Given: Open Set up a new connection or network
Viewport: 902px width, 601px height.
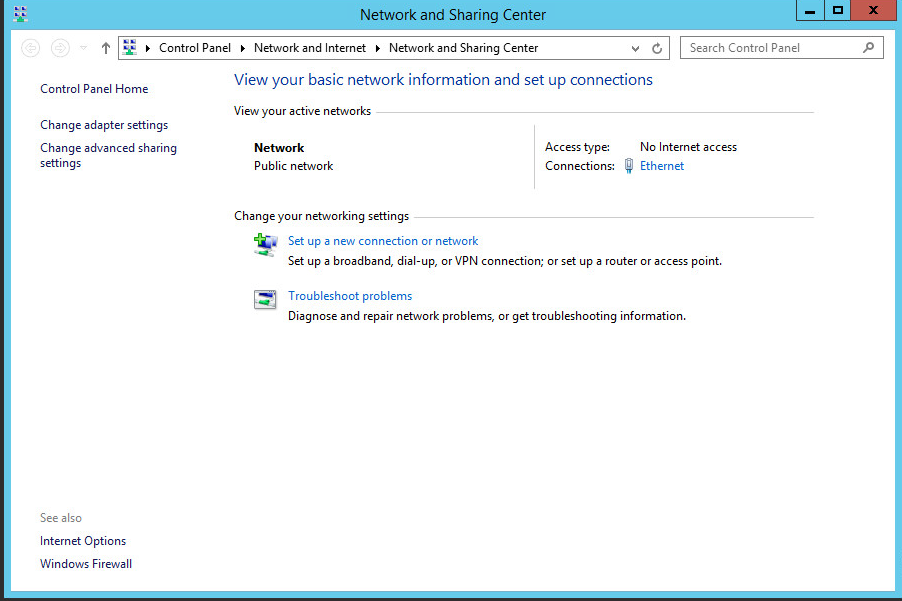Looking at the screenshot, I should click(x=383, y=241).
